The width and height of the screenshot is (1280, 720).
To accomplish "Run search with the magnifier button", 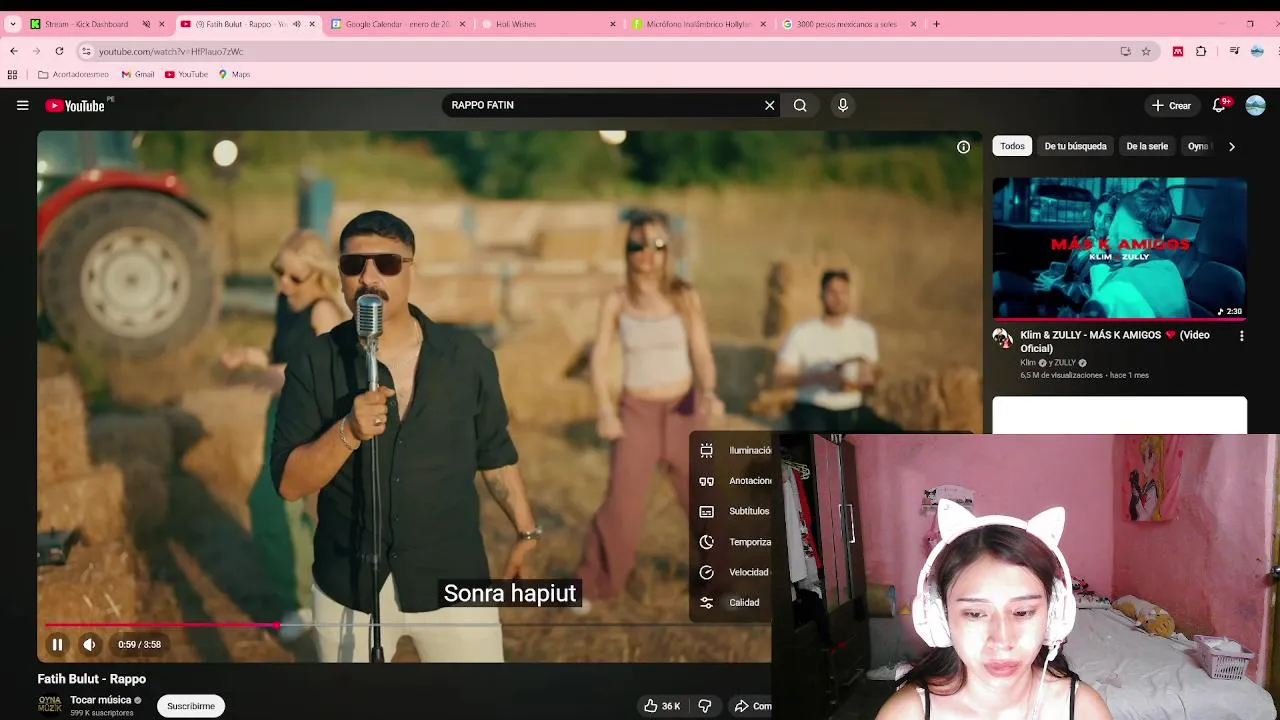I will (800, 105).
